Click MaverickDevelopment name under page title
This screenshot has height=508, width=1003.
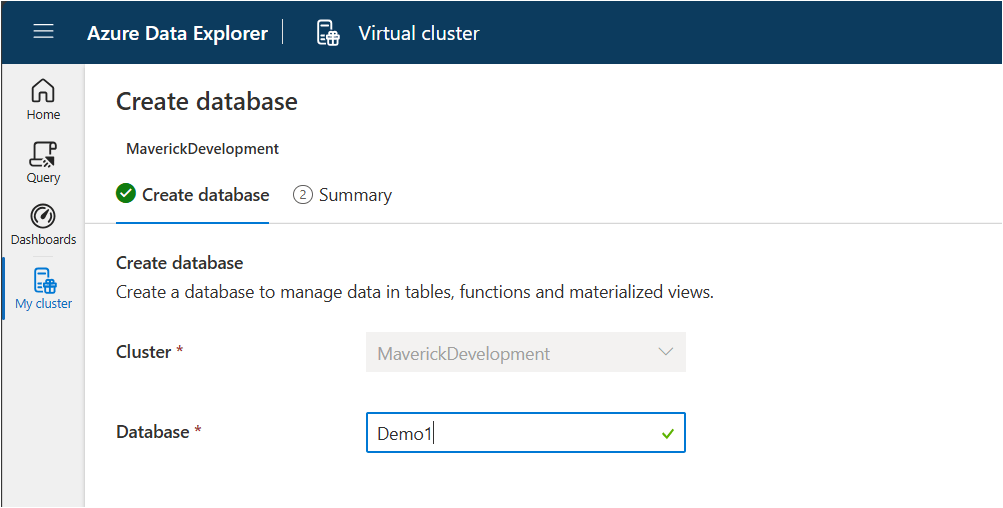pos(202,149)
